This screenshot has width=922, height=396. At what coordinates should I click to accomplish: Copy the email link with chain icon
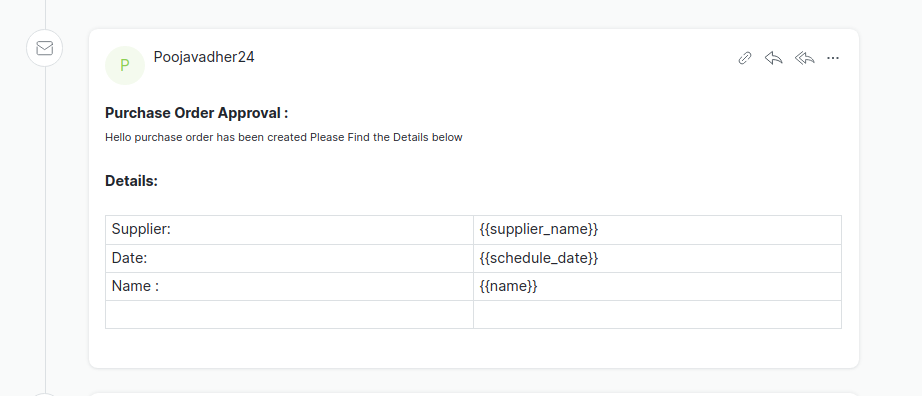coord(744,58)
